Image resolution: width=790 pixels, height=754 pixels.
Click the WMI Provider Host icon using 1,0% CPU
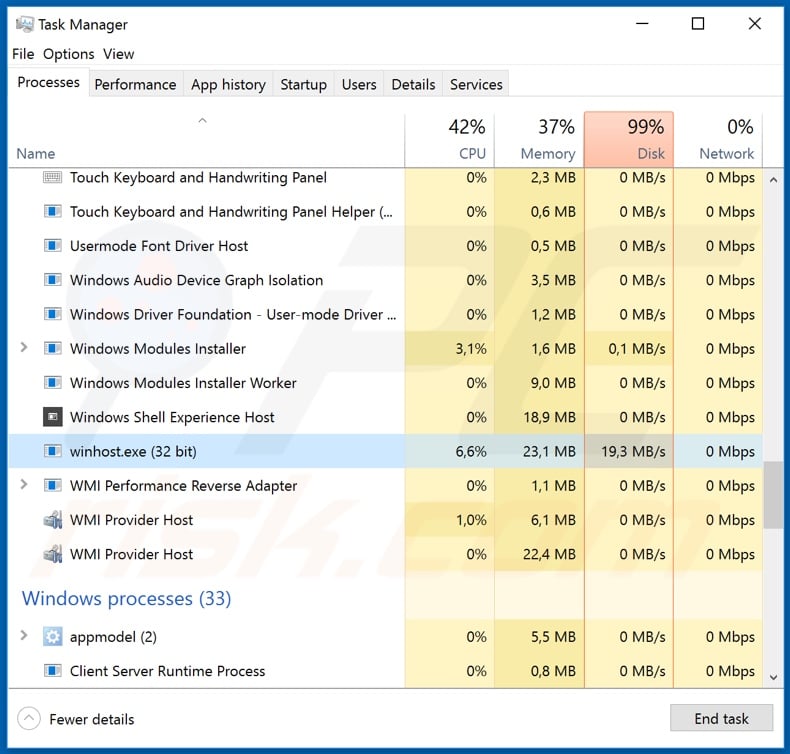coord(52,519)
